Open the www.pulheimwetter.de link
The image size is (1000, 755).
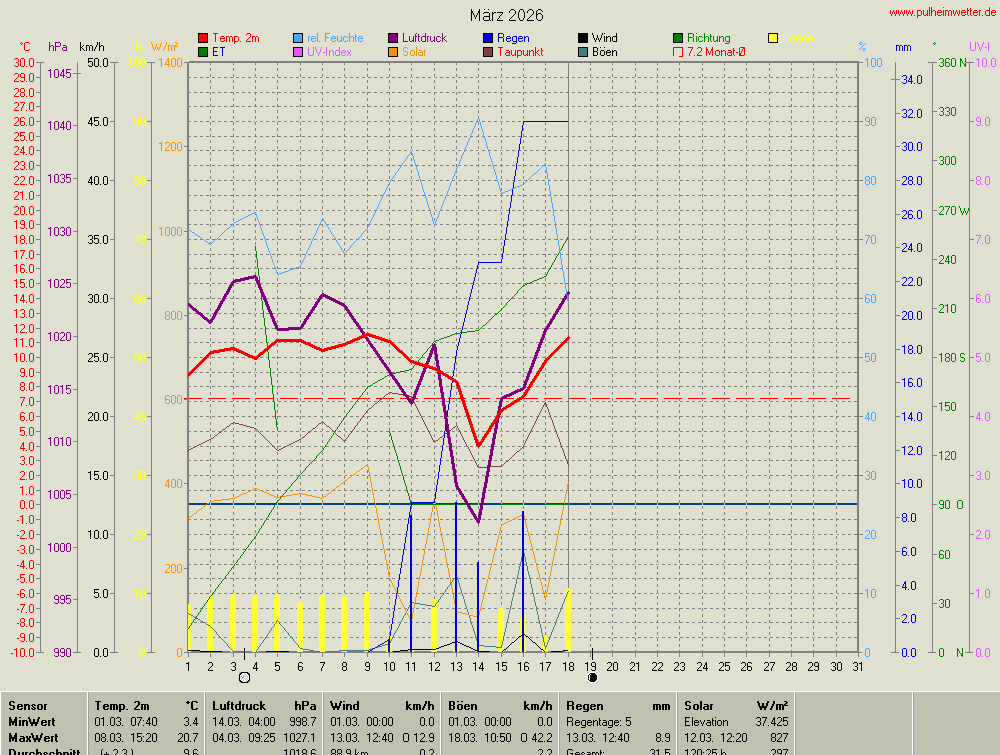coord(941,12)
